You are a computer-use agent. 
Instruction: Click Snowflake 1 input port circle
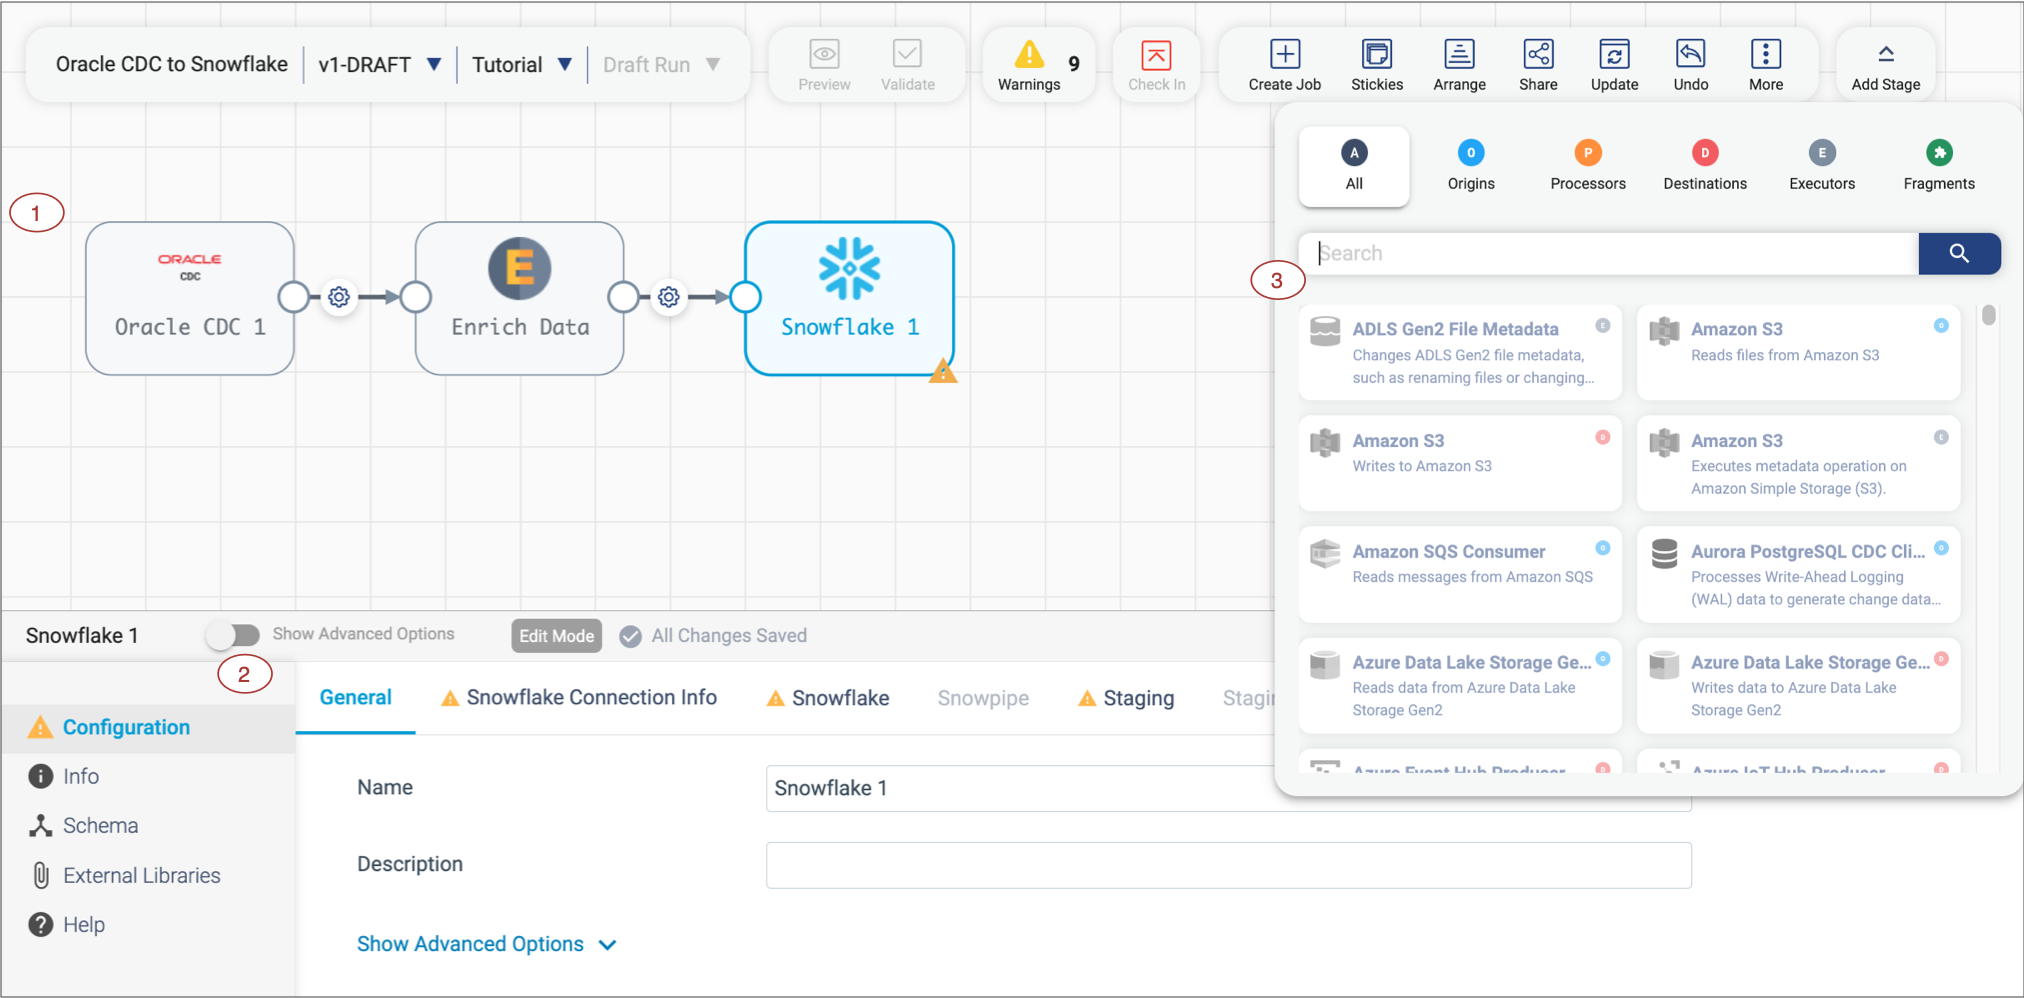[745, 297]
